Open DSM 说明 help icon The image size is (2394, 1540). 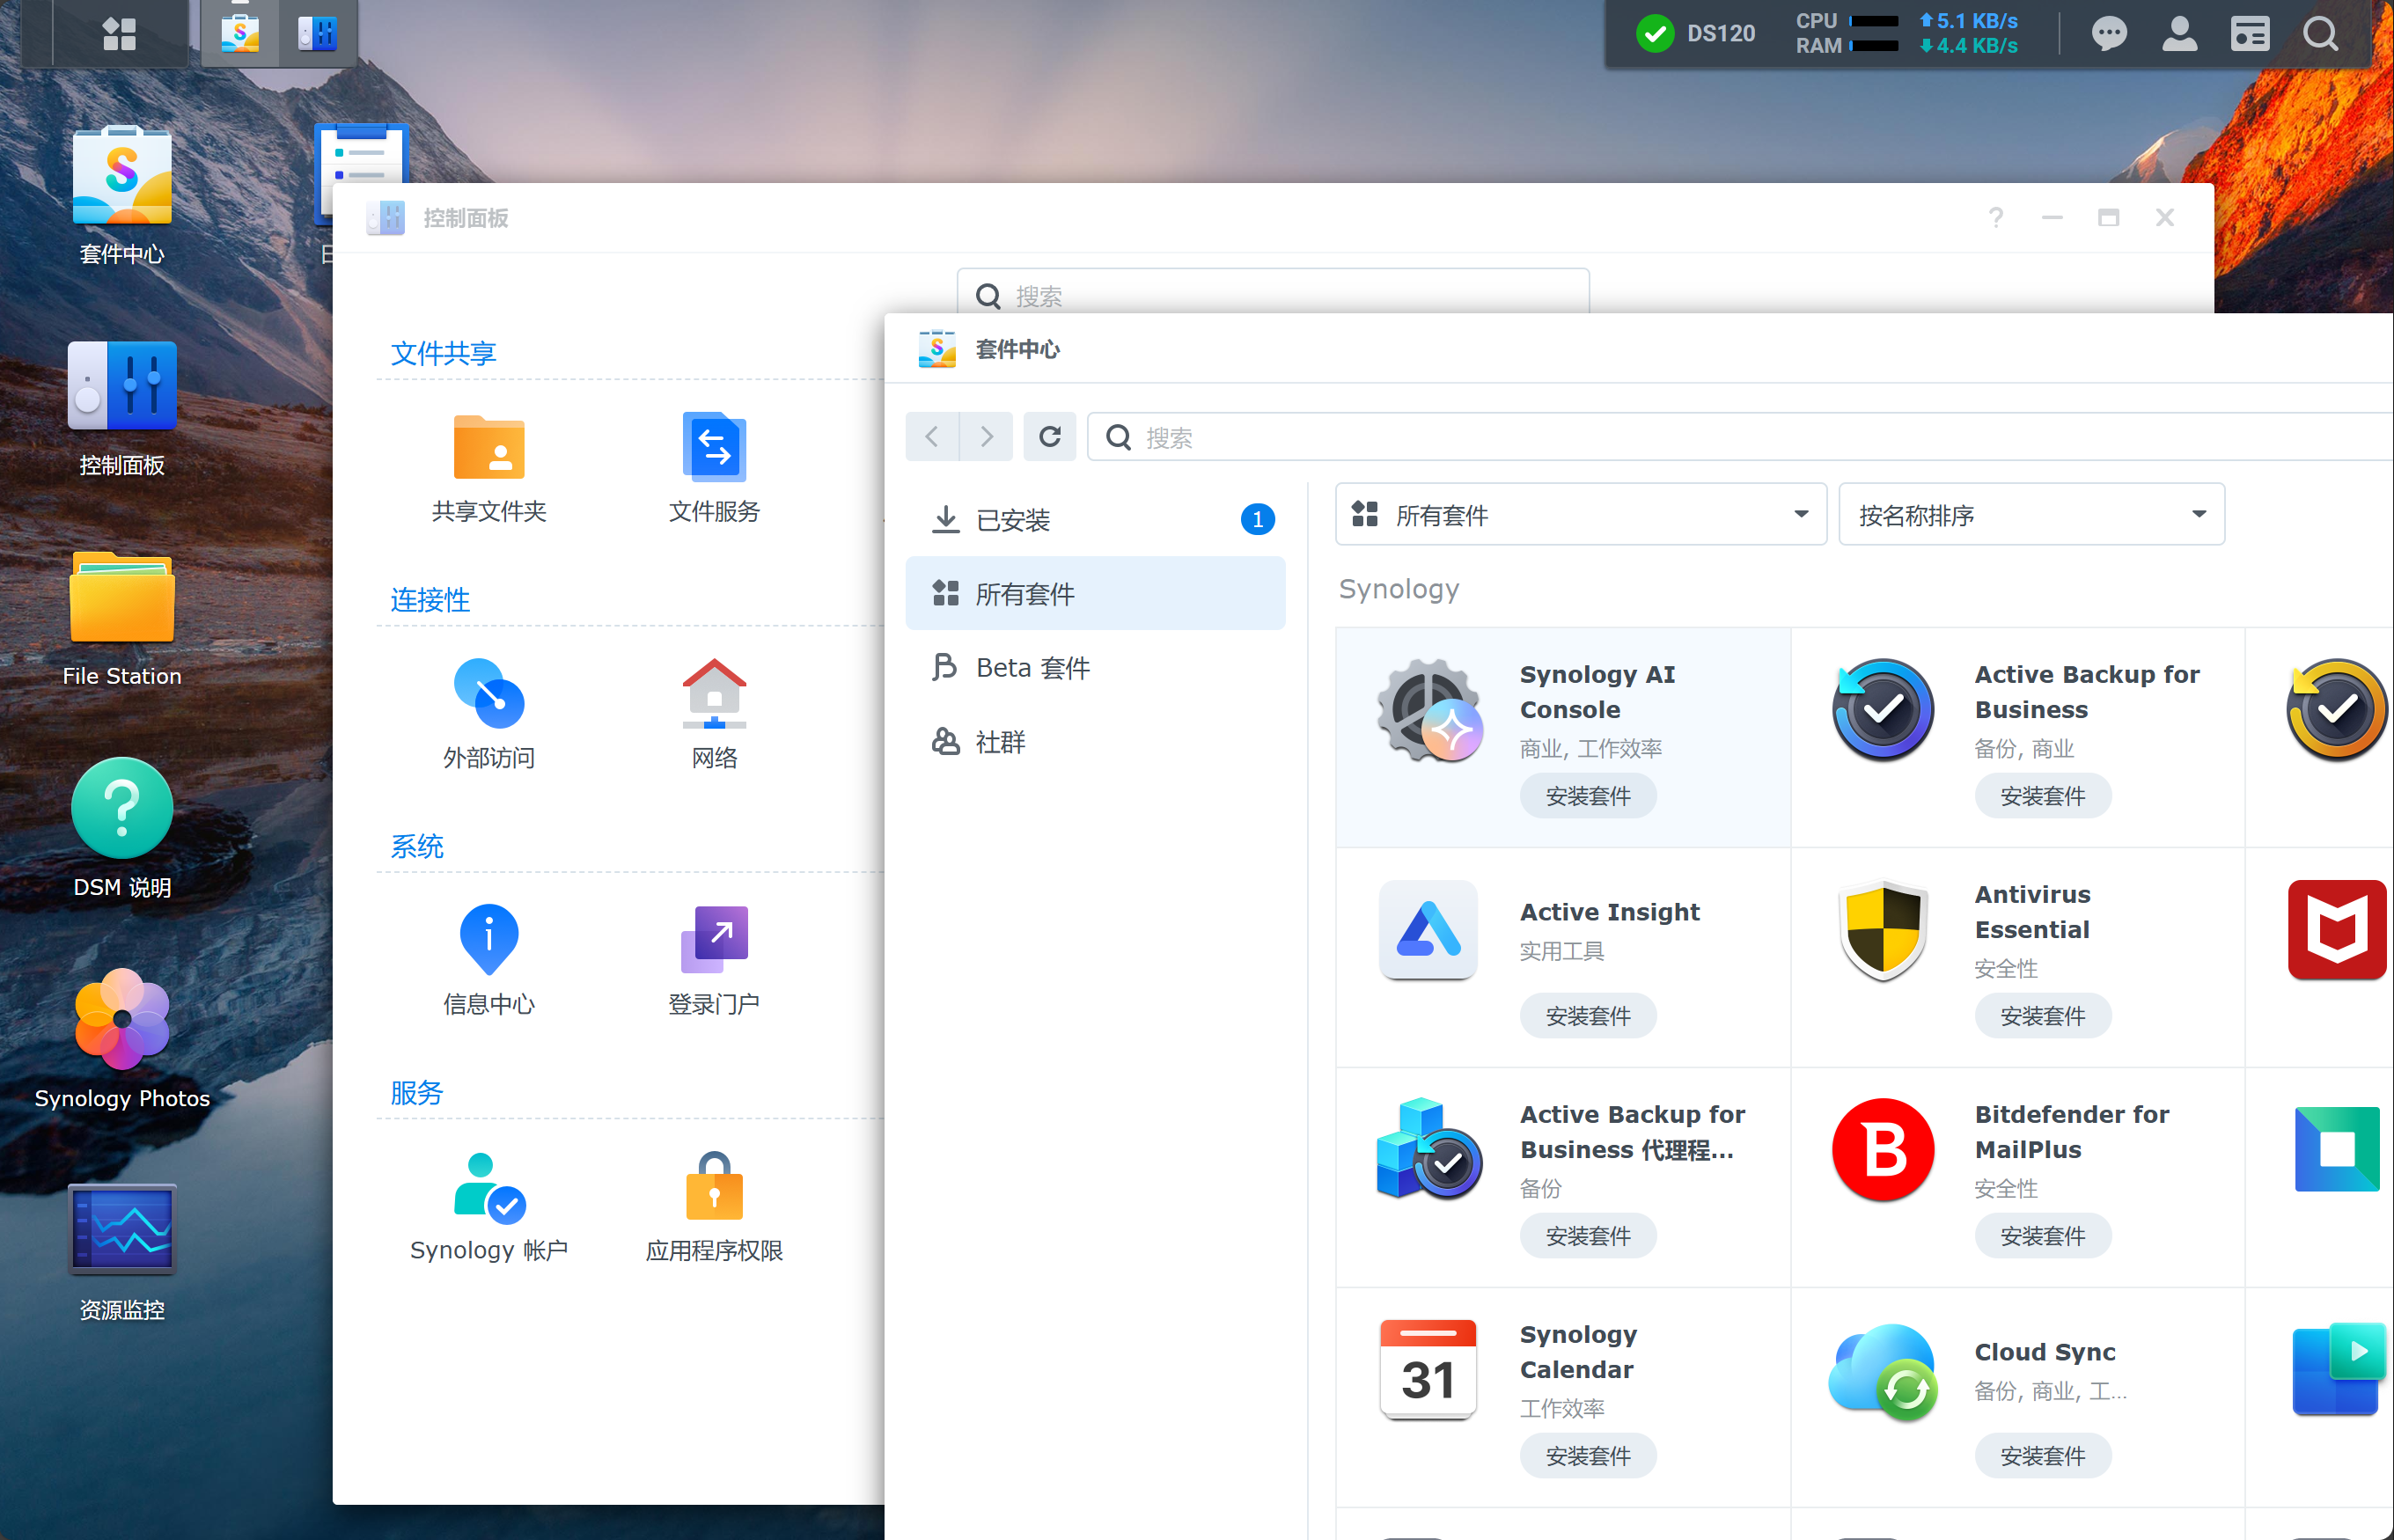tap(121, 809)
